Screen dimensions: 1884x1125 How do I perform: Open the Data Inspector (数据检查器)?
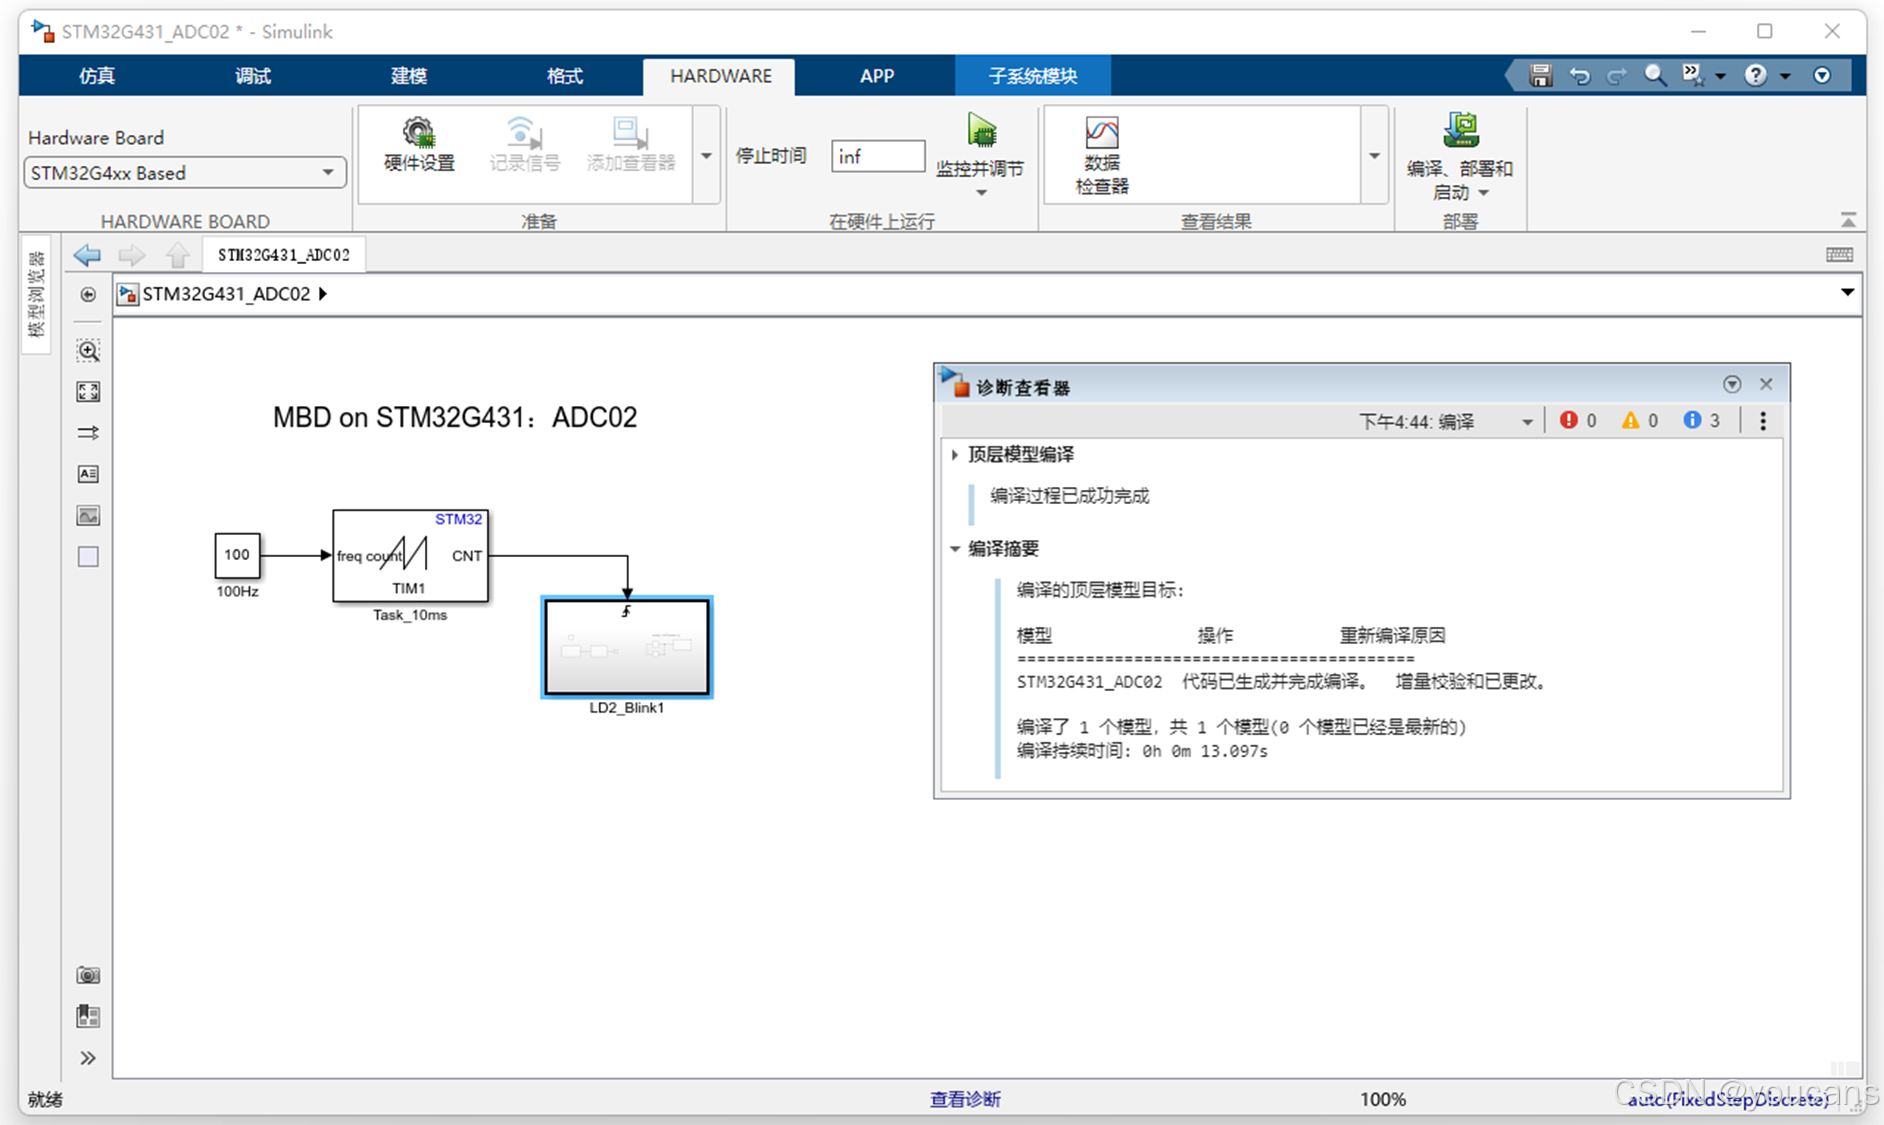click(1102, 132)
